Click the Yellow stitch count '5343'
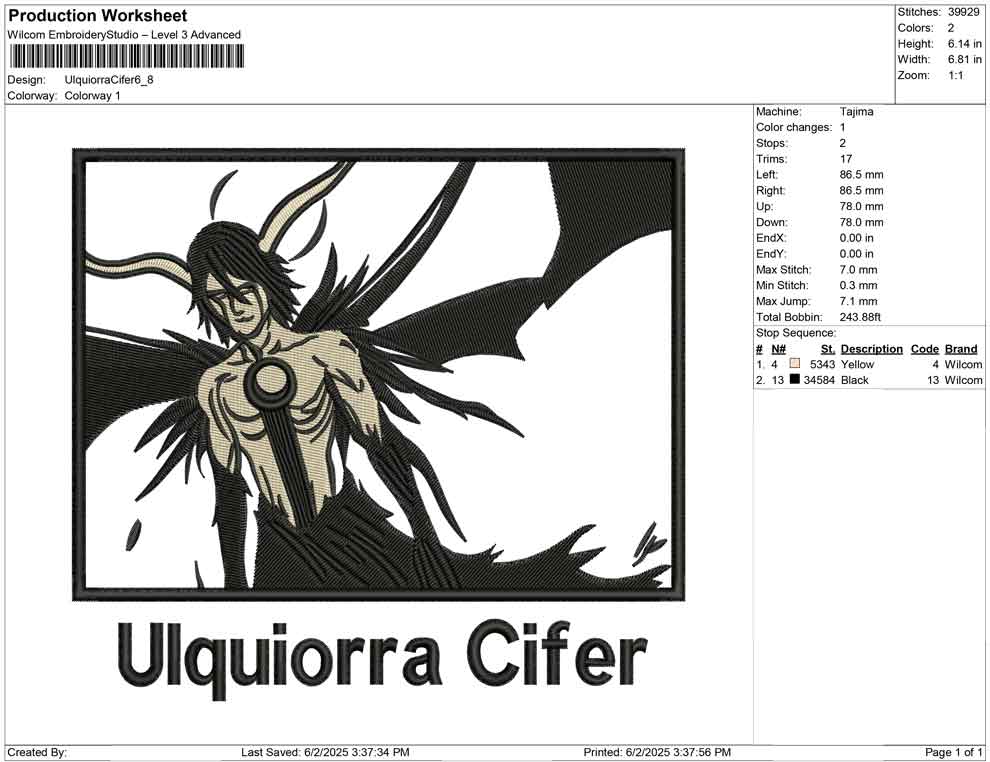This screenshot has height=762, width=990. pyautogui.click(x=823, y=364)
